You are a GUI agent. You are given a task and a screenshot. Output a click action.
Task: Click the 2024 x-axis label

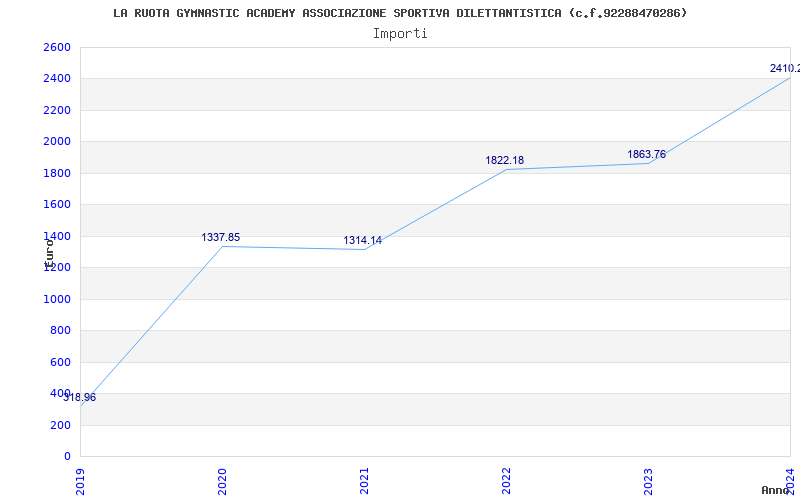(790, 481)
